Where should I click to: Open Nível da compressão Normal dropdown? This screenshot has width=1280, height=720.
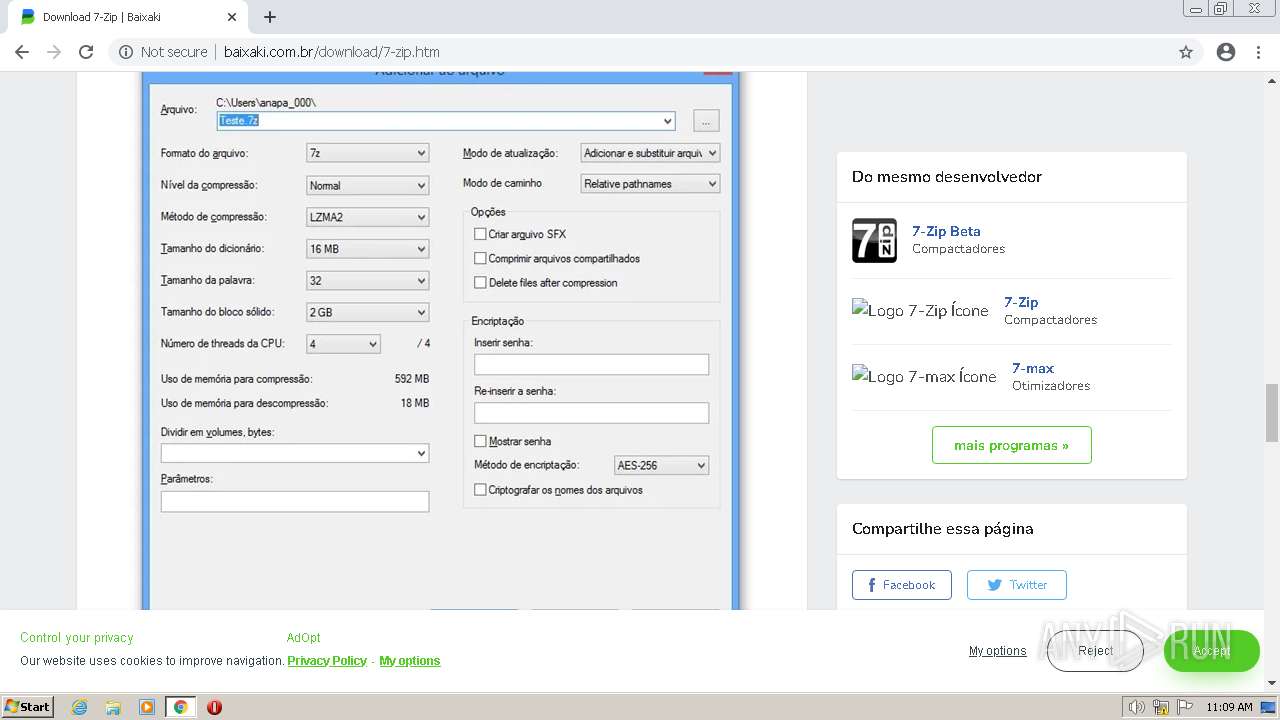367,185
